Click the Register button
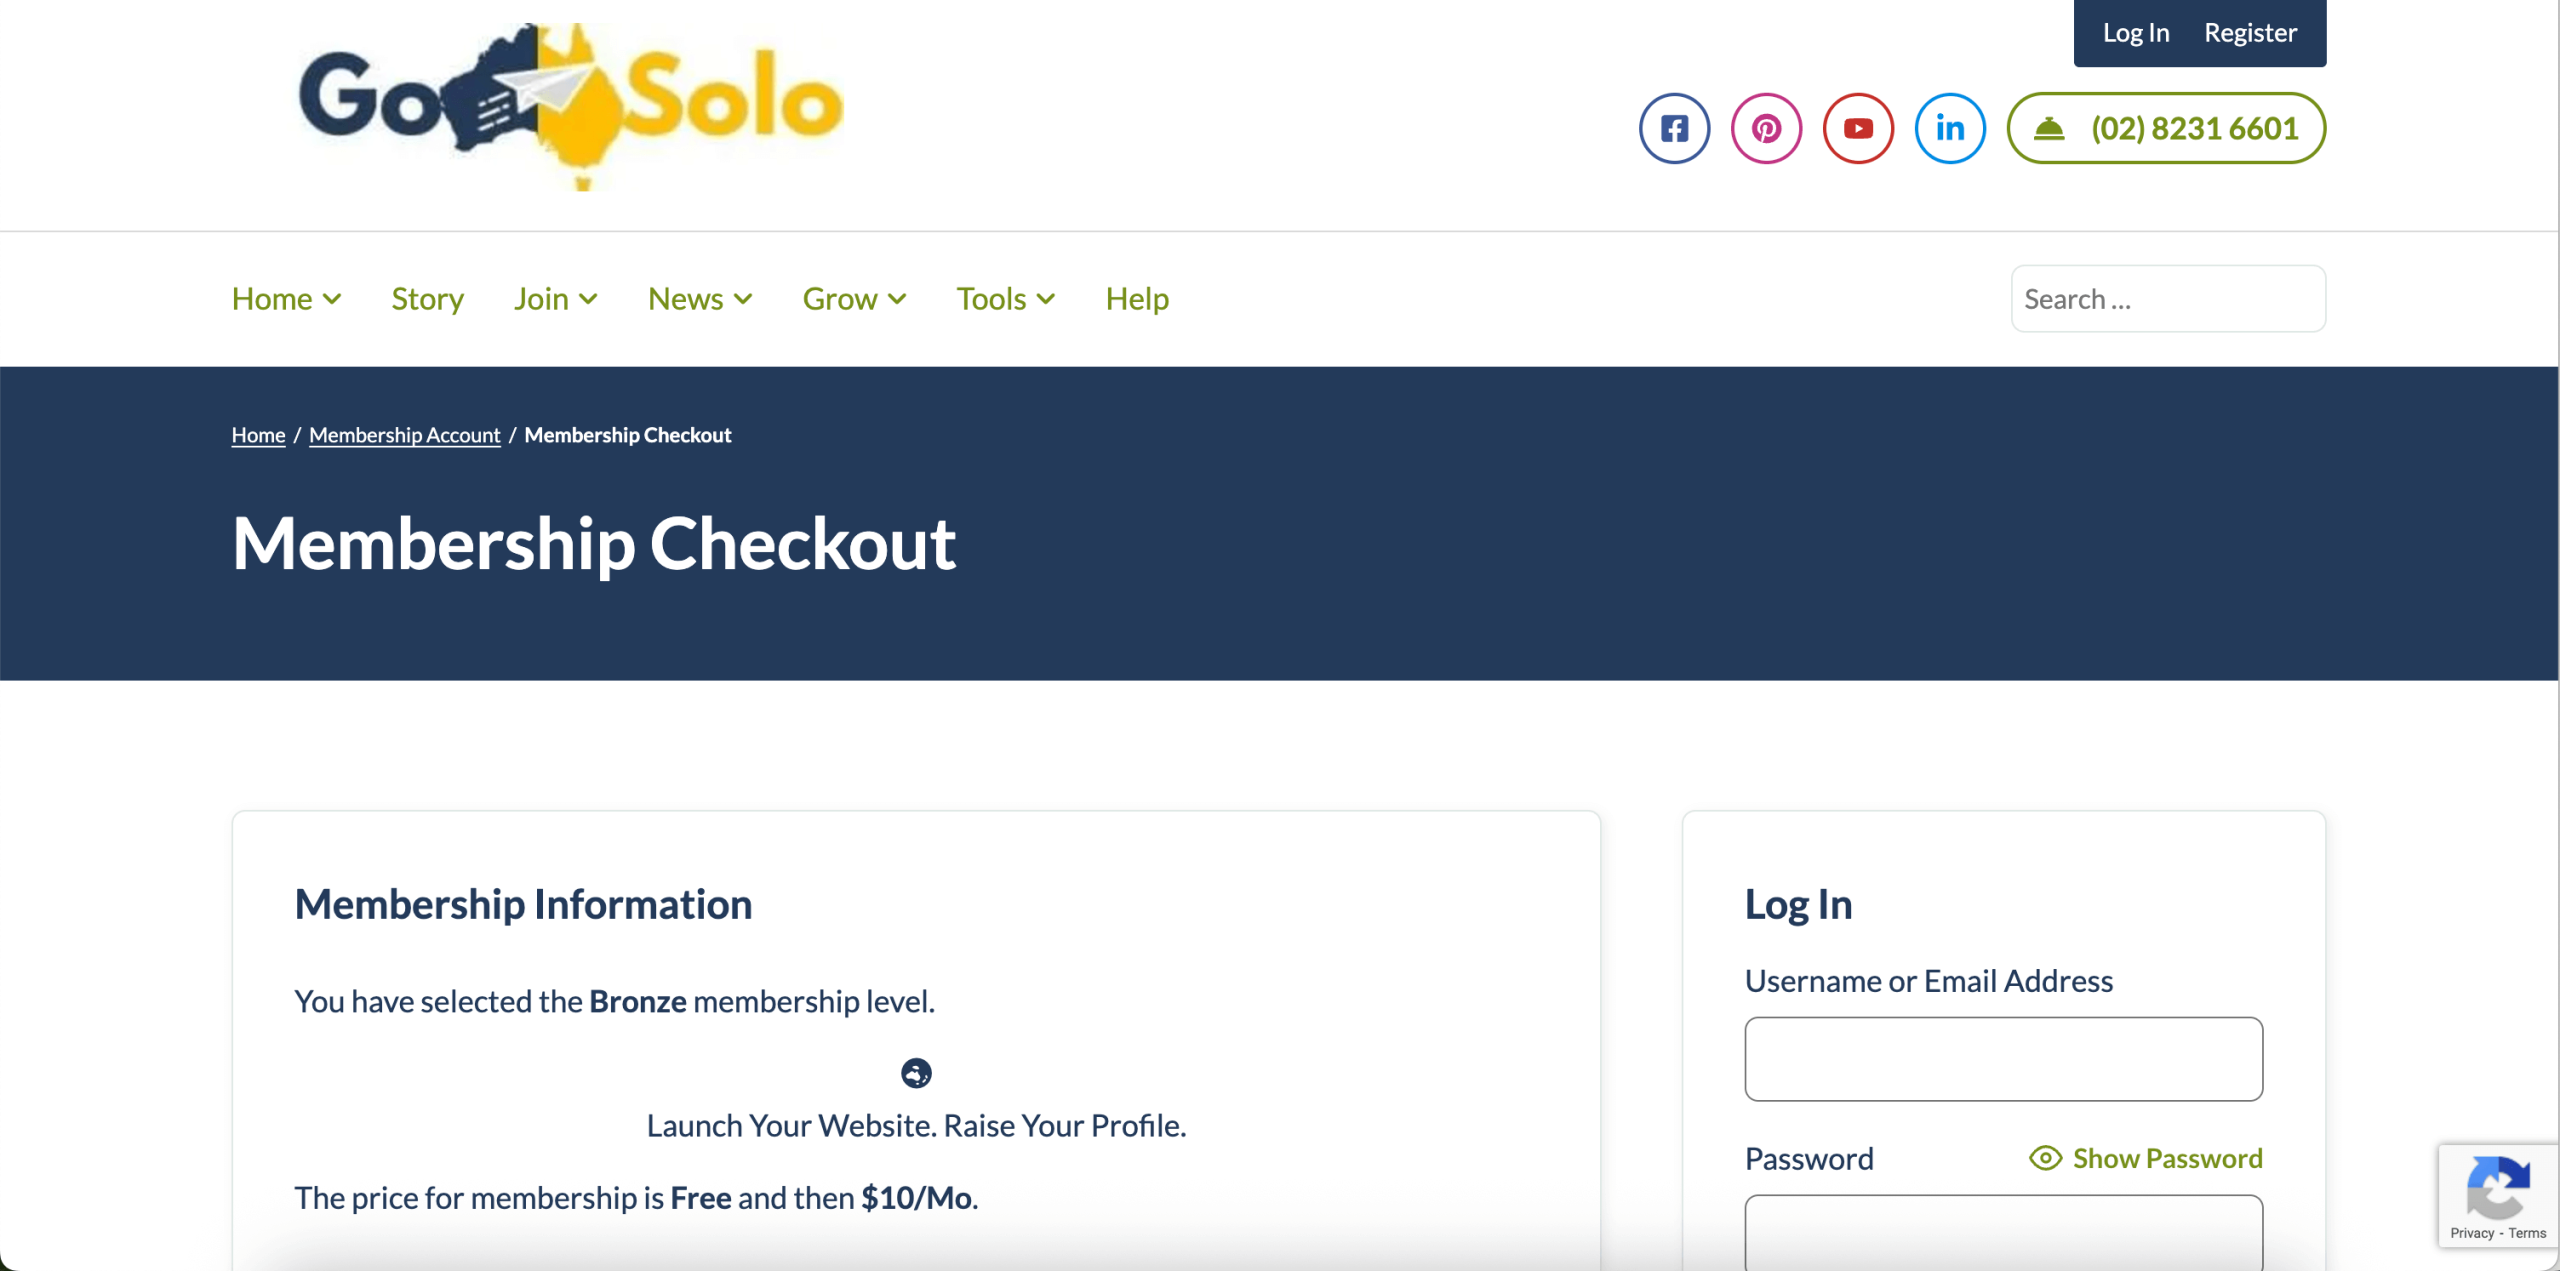The height and width of the screenshot is (1271, 2560). coord(2250,33)
